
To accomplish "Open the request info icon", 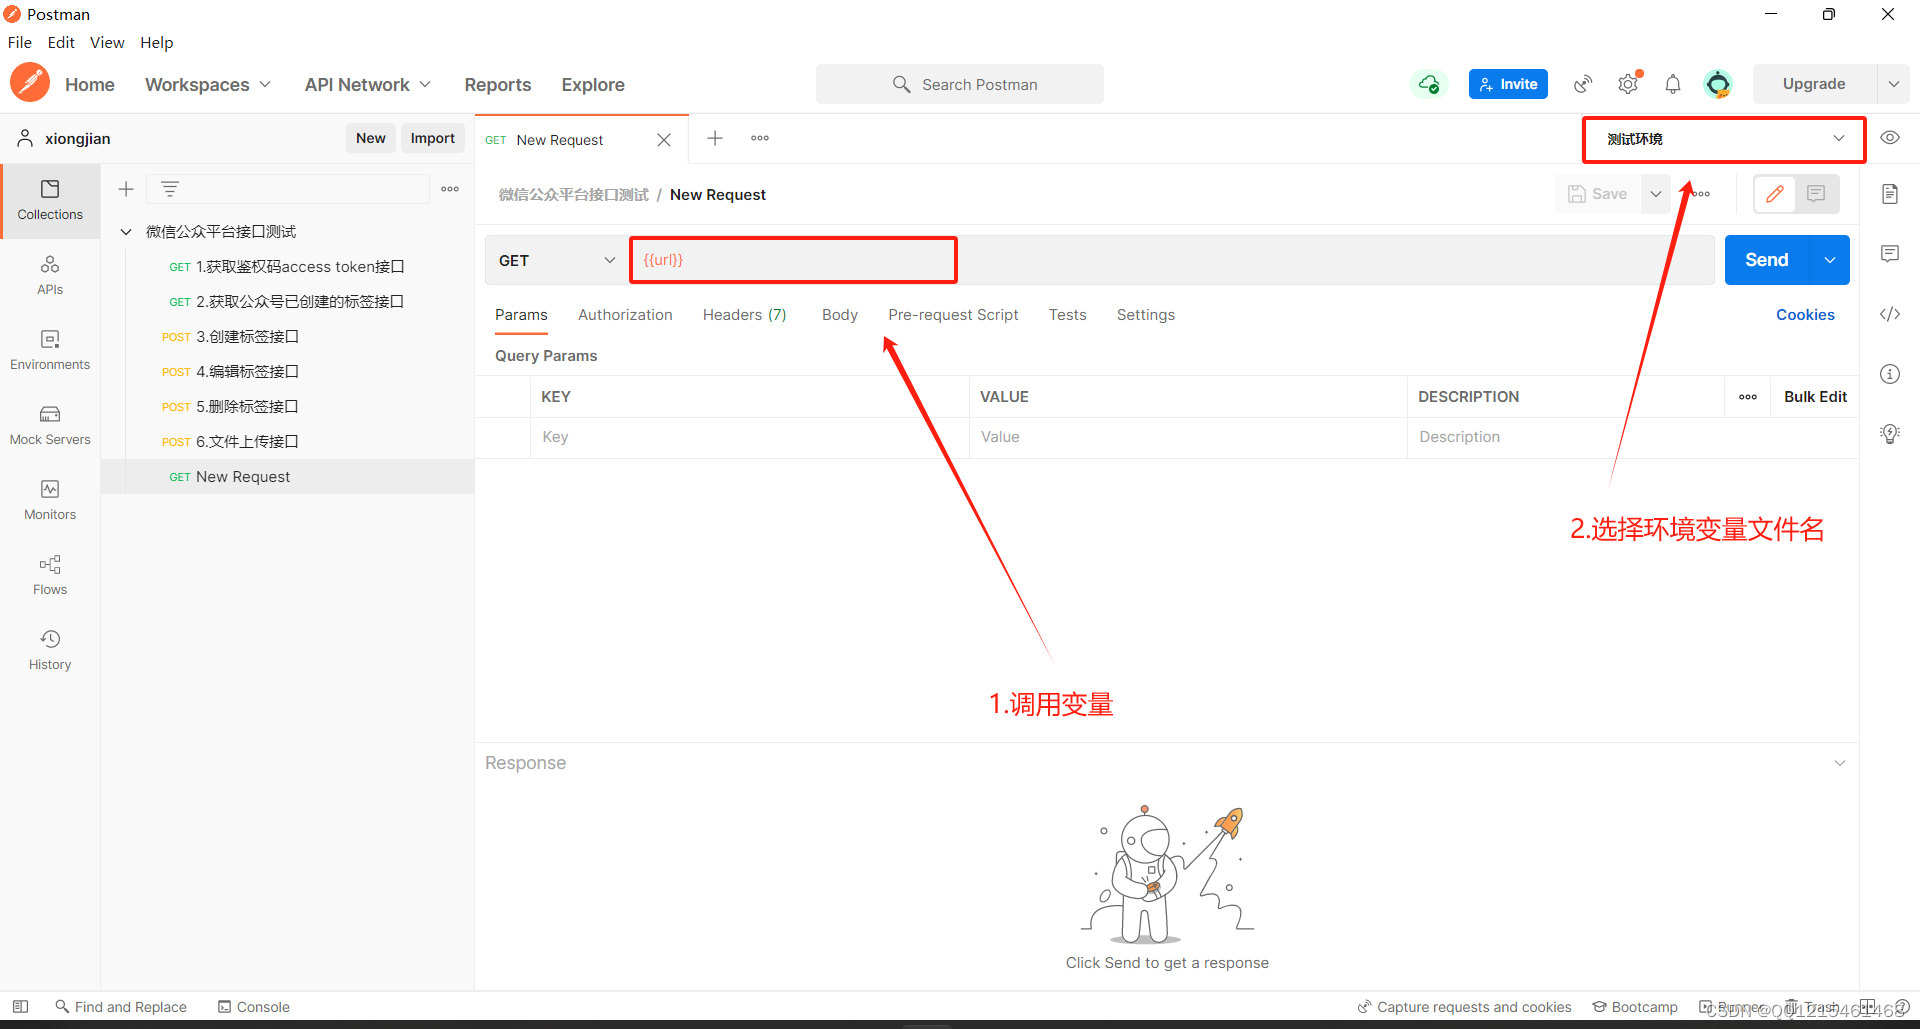I will click(1890, 374).
